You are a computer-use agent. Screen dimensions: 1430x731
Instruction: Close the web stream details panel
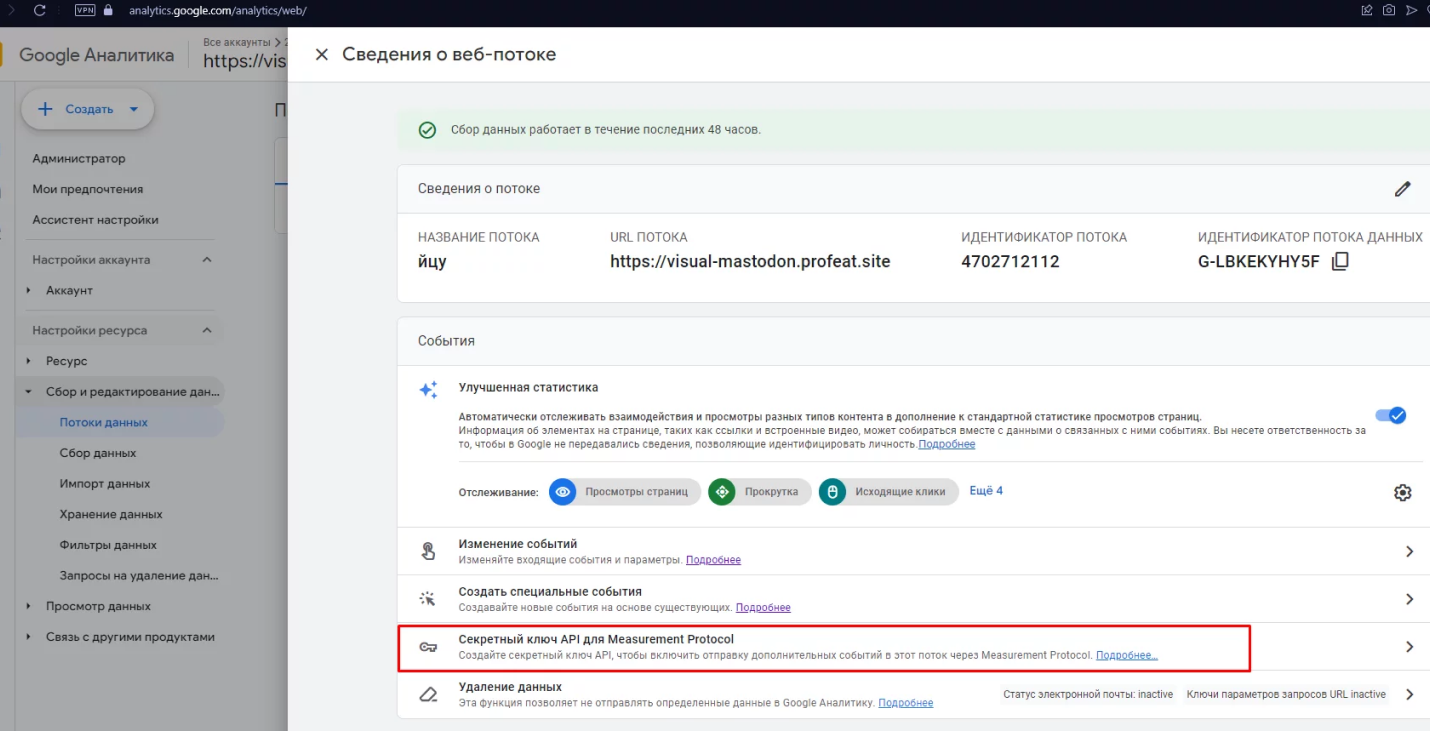(321, 55)
